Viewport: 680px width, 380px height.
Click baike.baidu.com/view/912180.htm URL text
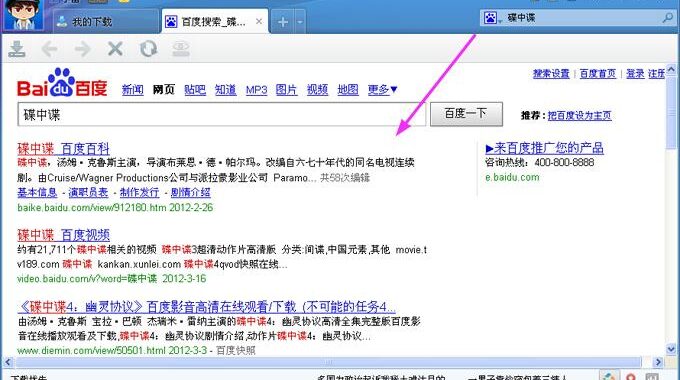tap(92, 207)
